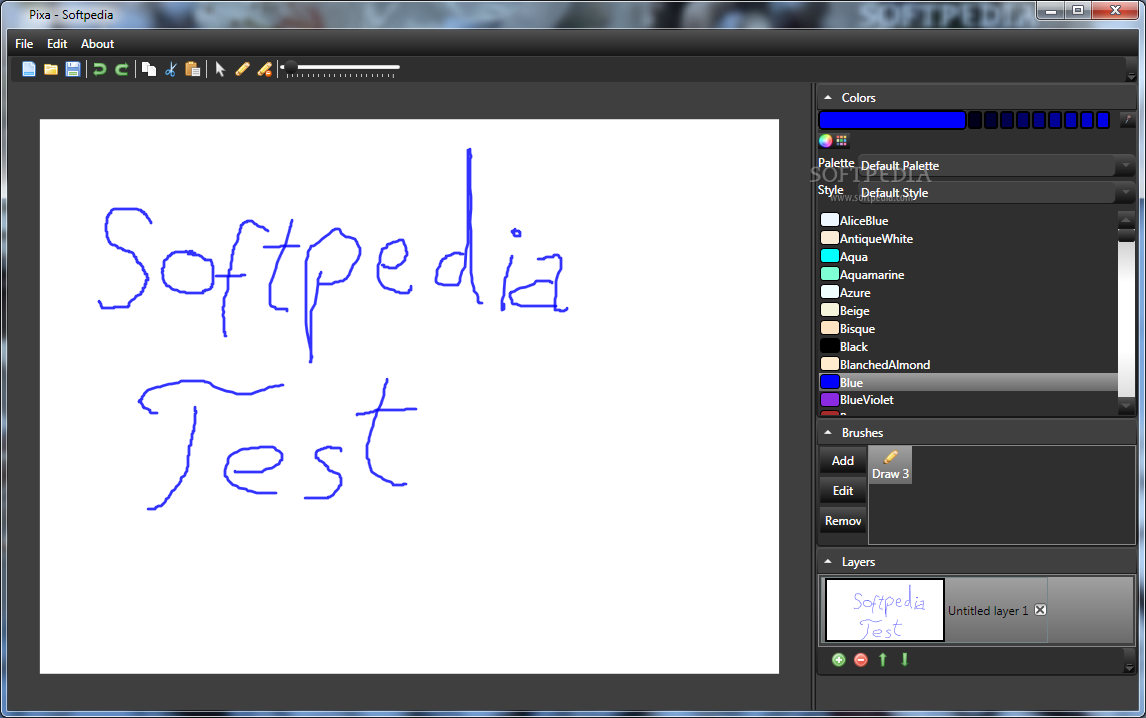1146x718 pixels.
Task: Open the File menu
Action: click(x=24, y=44)
